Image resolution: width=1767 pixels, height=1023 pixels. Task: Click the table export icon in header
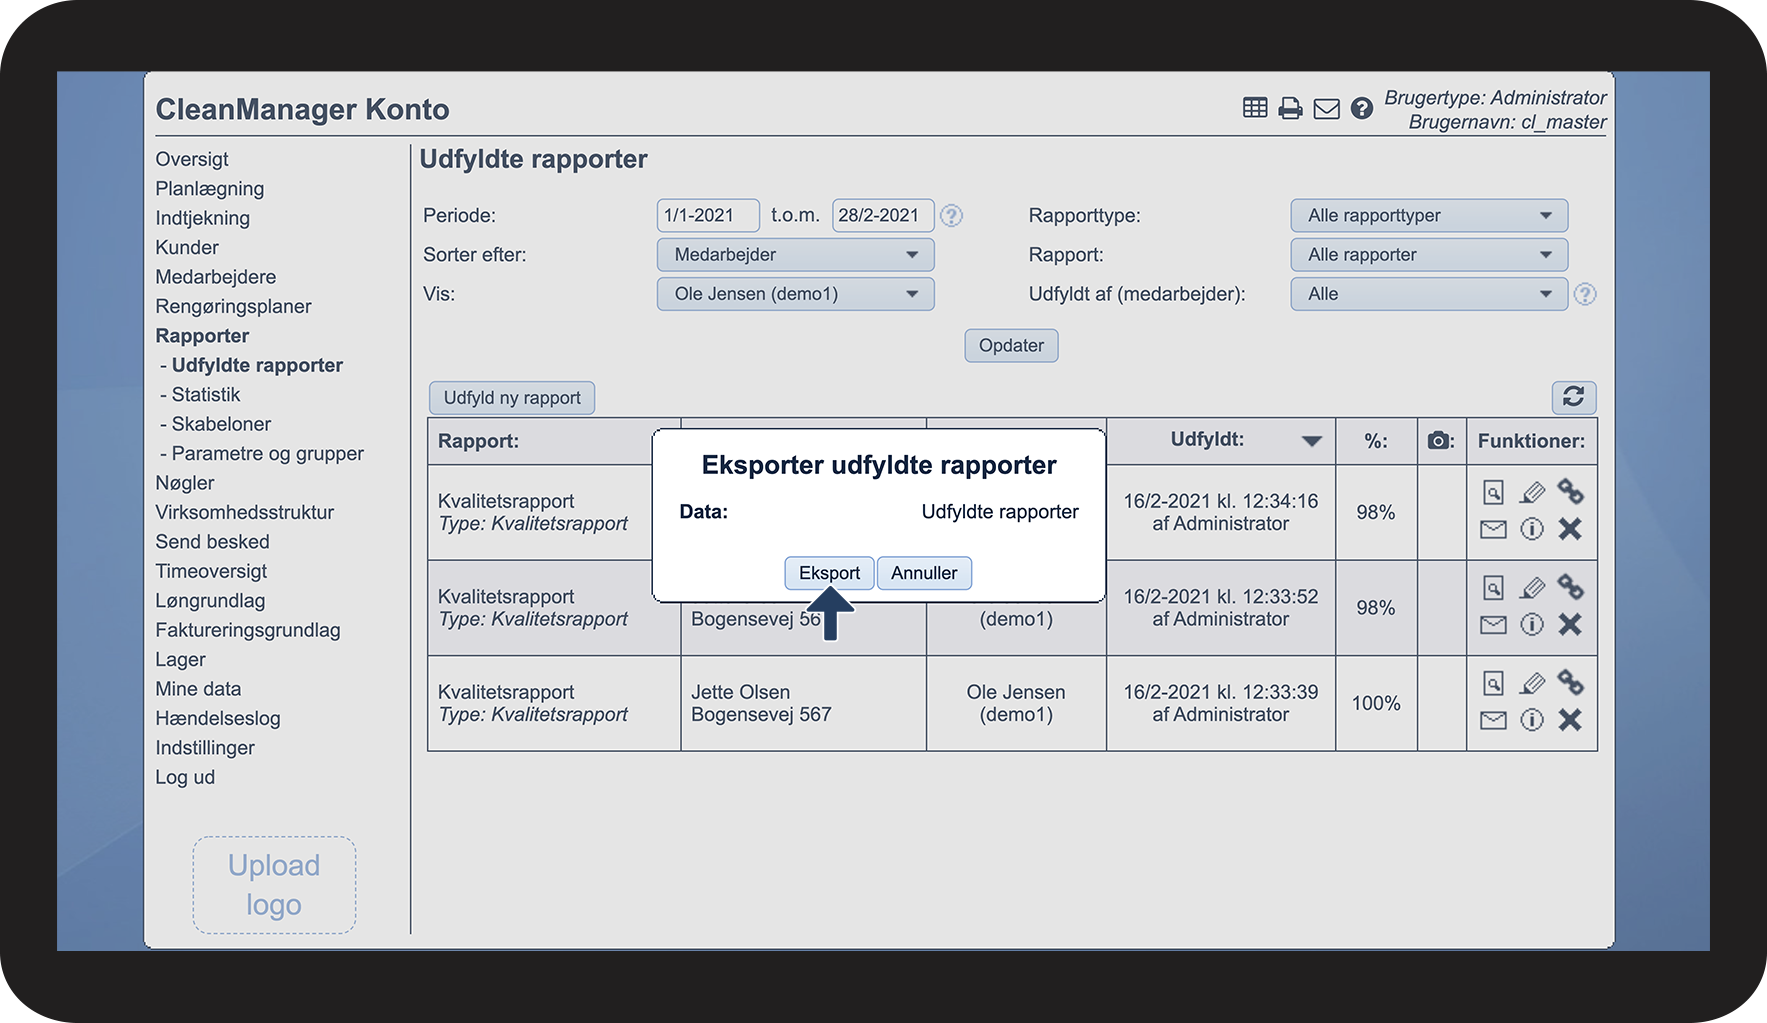pyautogui.click(x=1254, y=108)
